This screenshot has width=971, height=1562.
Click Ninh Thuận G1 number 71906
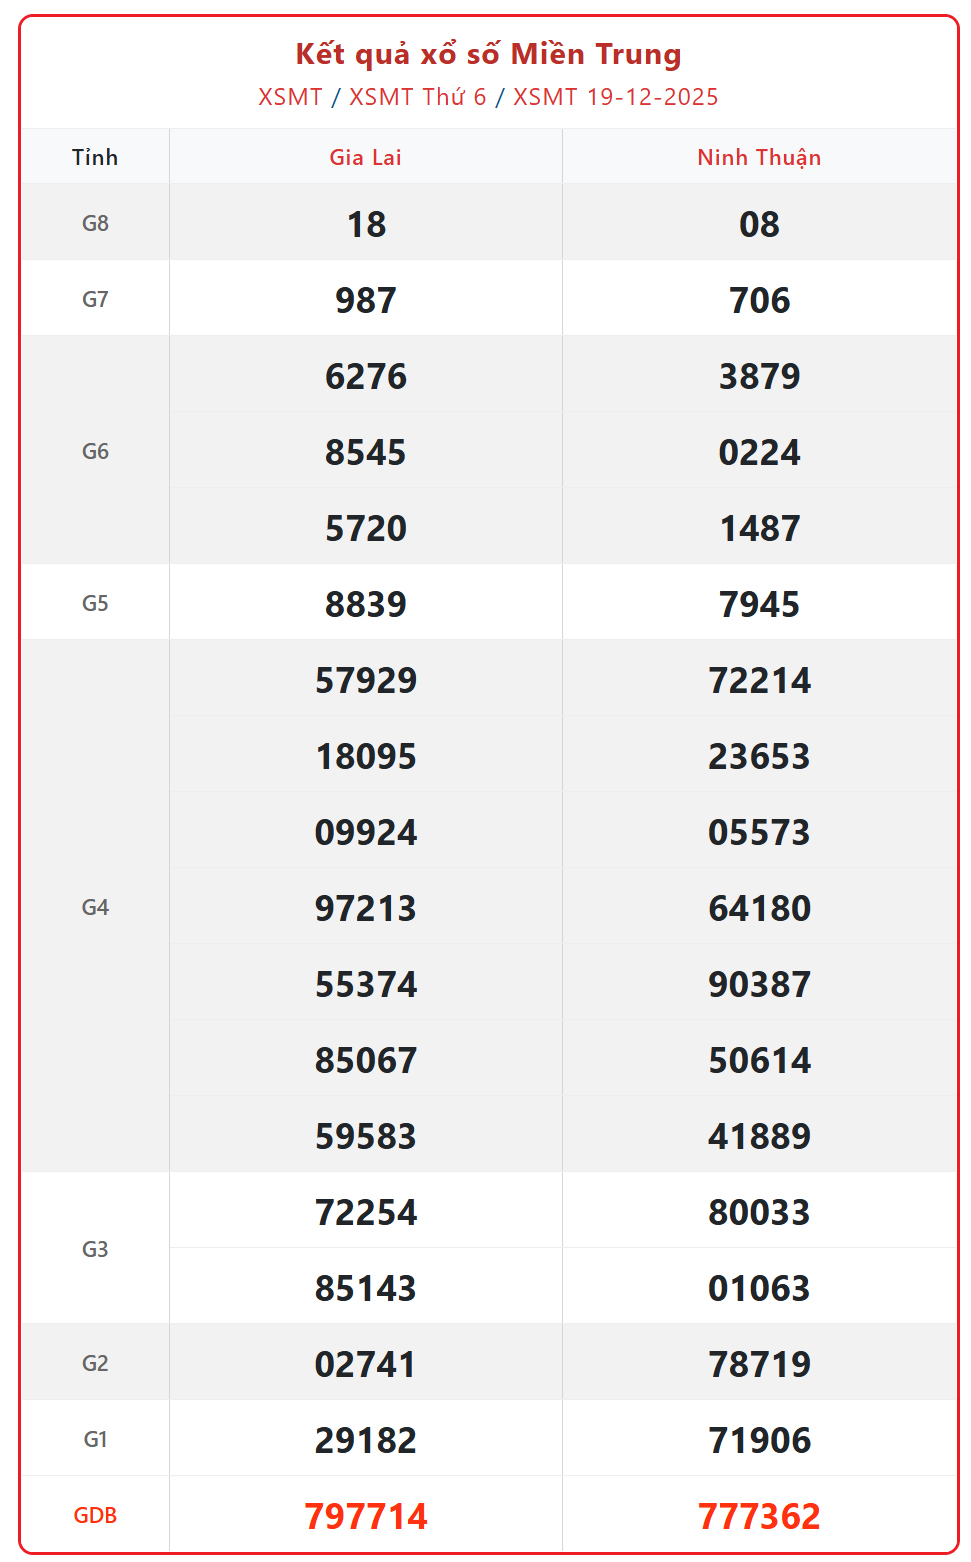(759, 1440)
